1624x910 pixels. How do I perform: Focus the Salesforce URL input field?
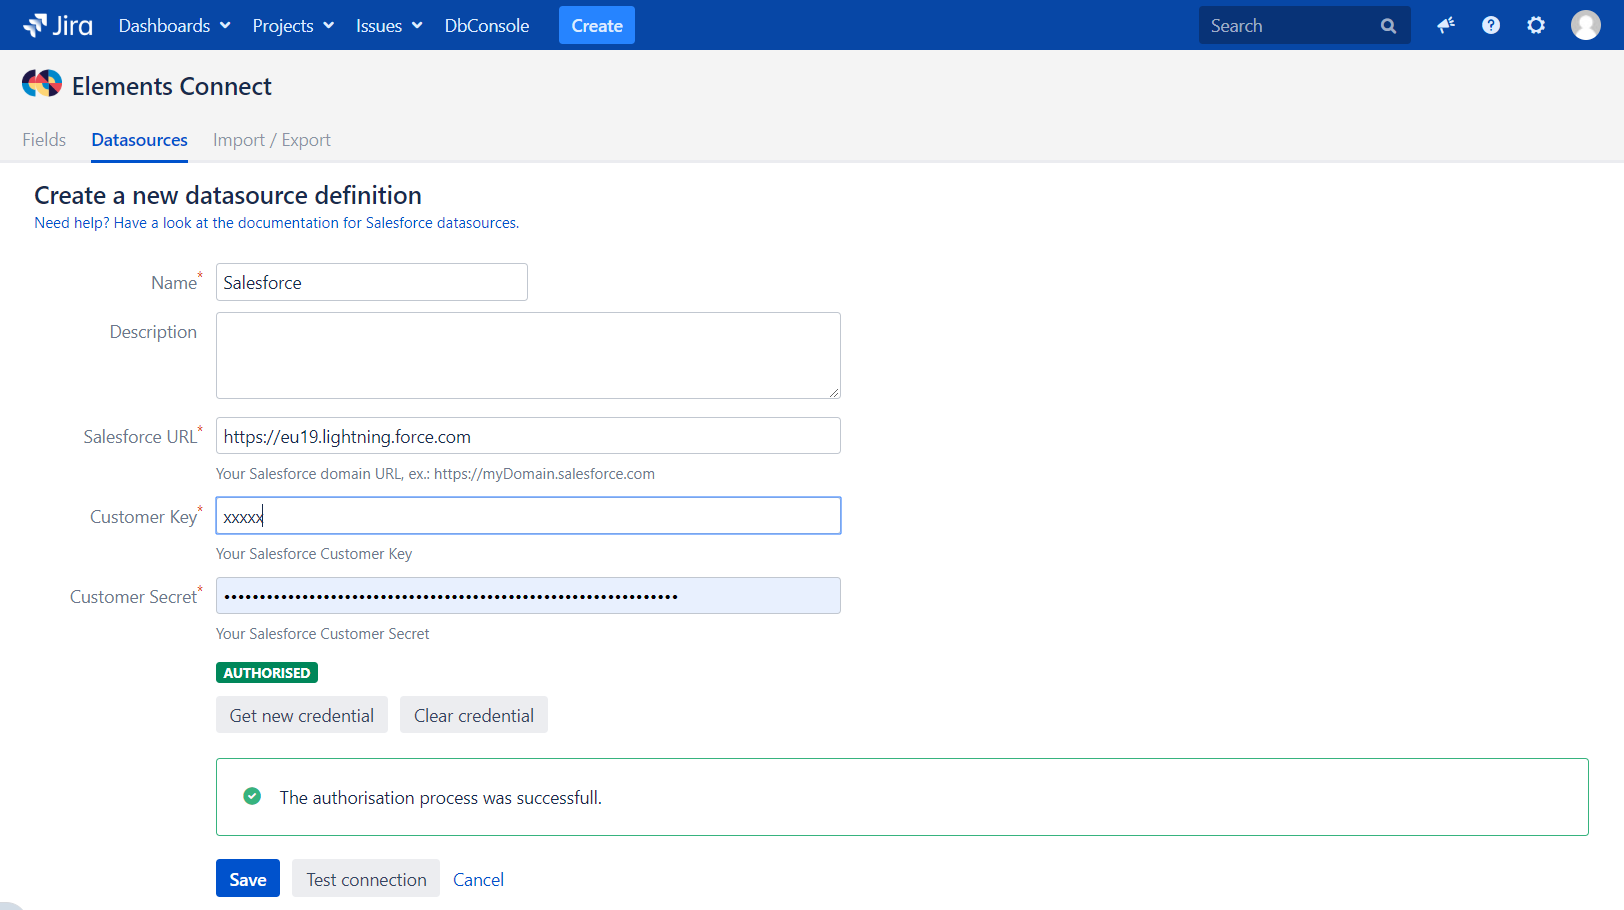528,436
